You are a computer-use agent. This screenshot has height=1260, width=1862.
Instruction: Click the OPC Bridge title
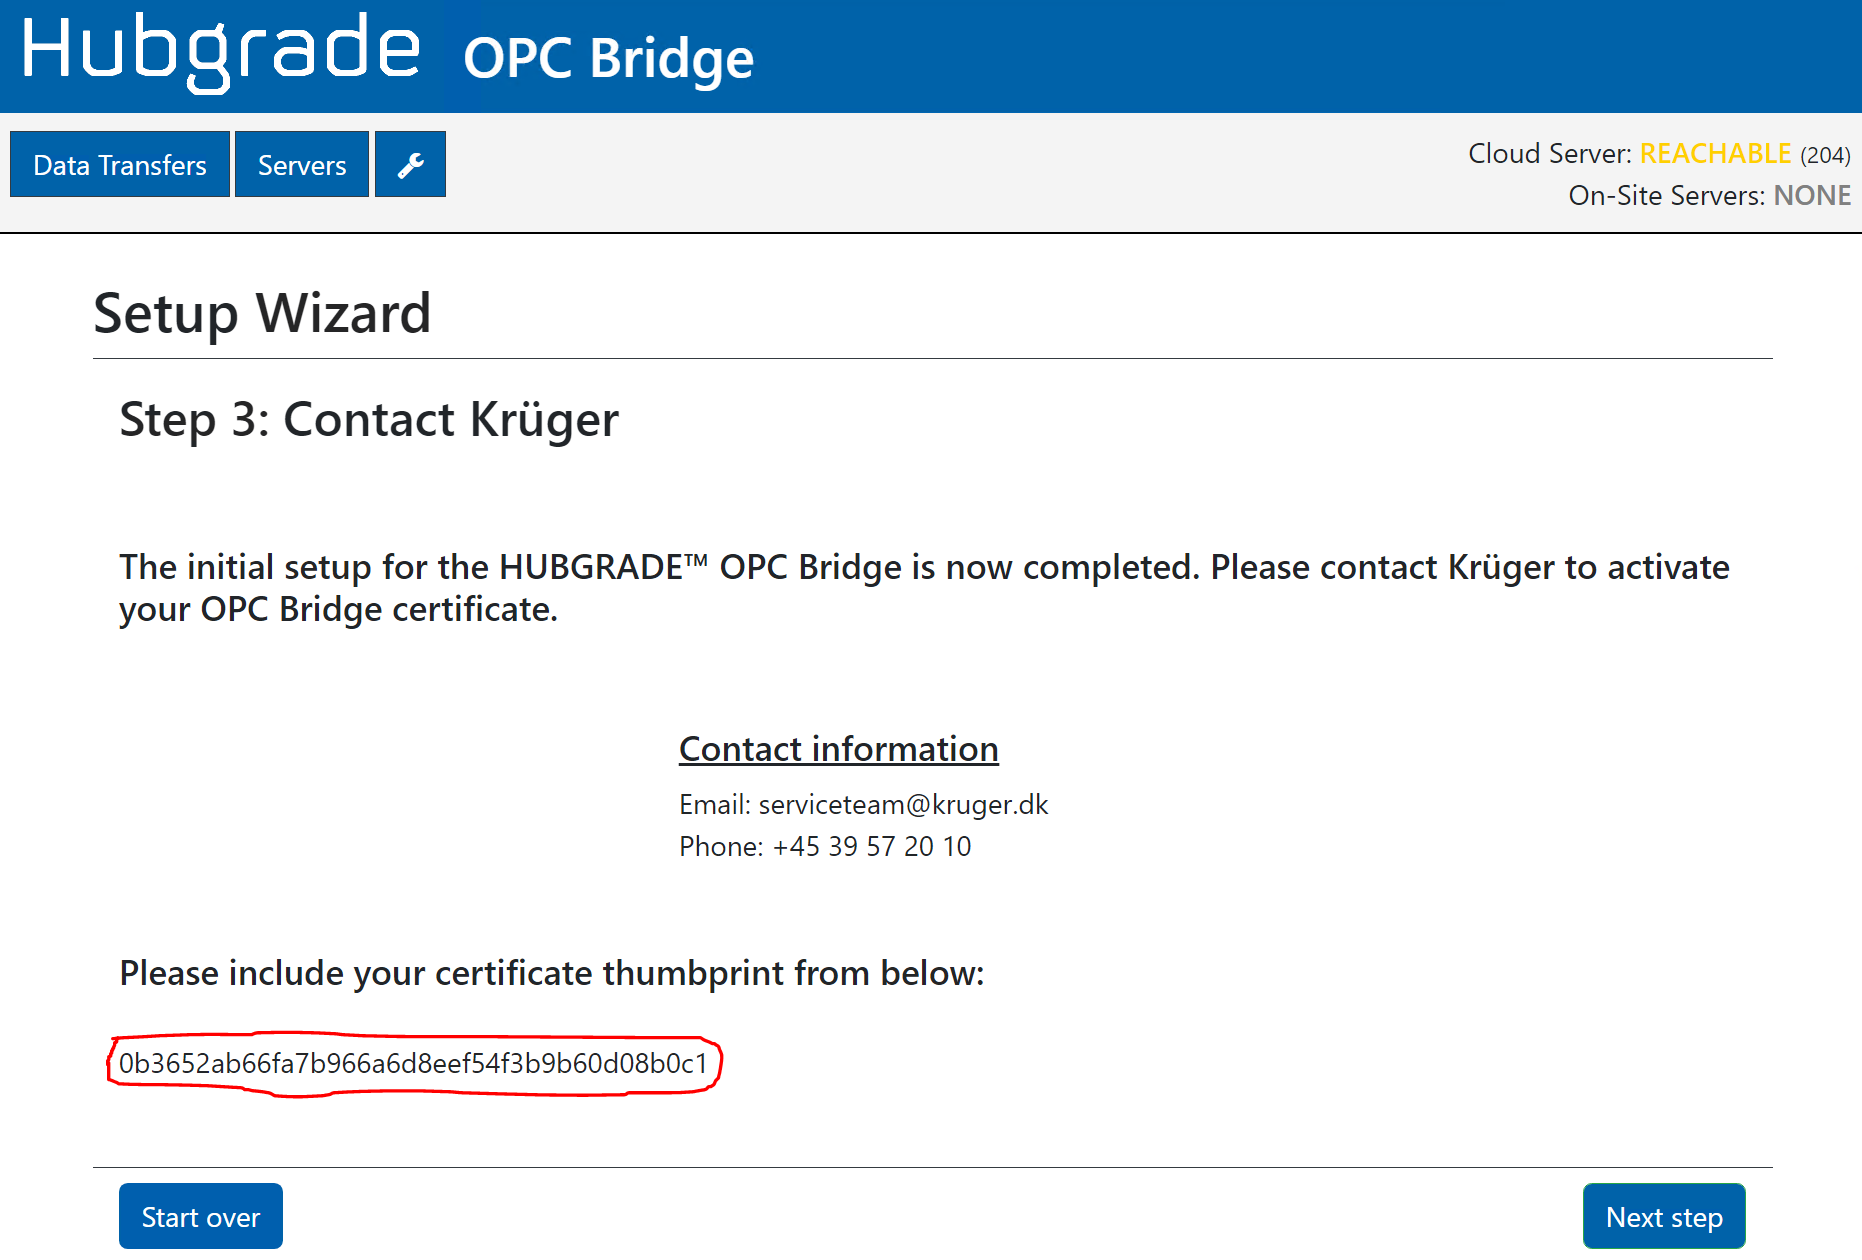coord(608,58)
